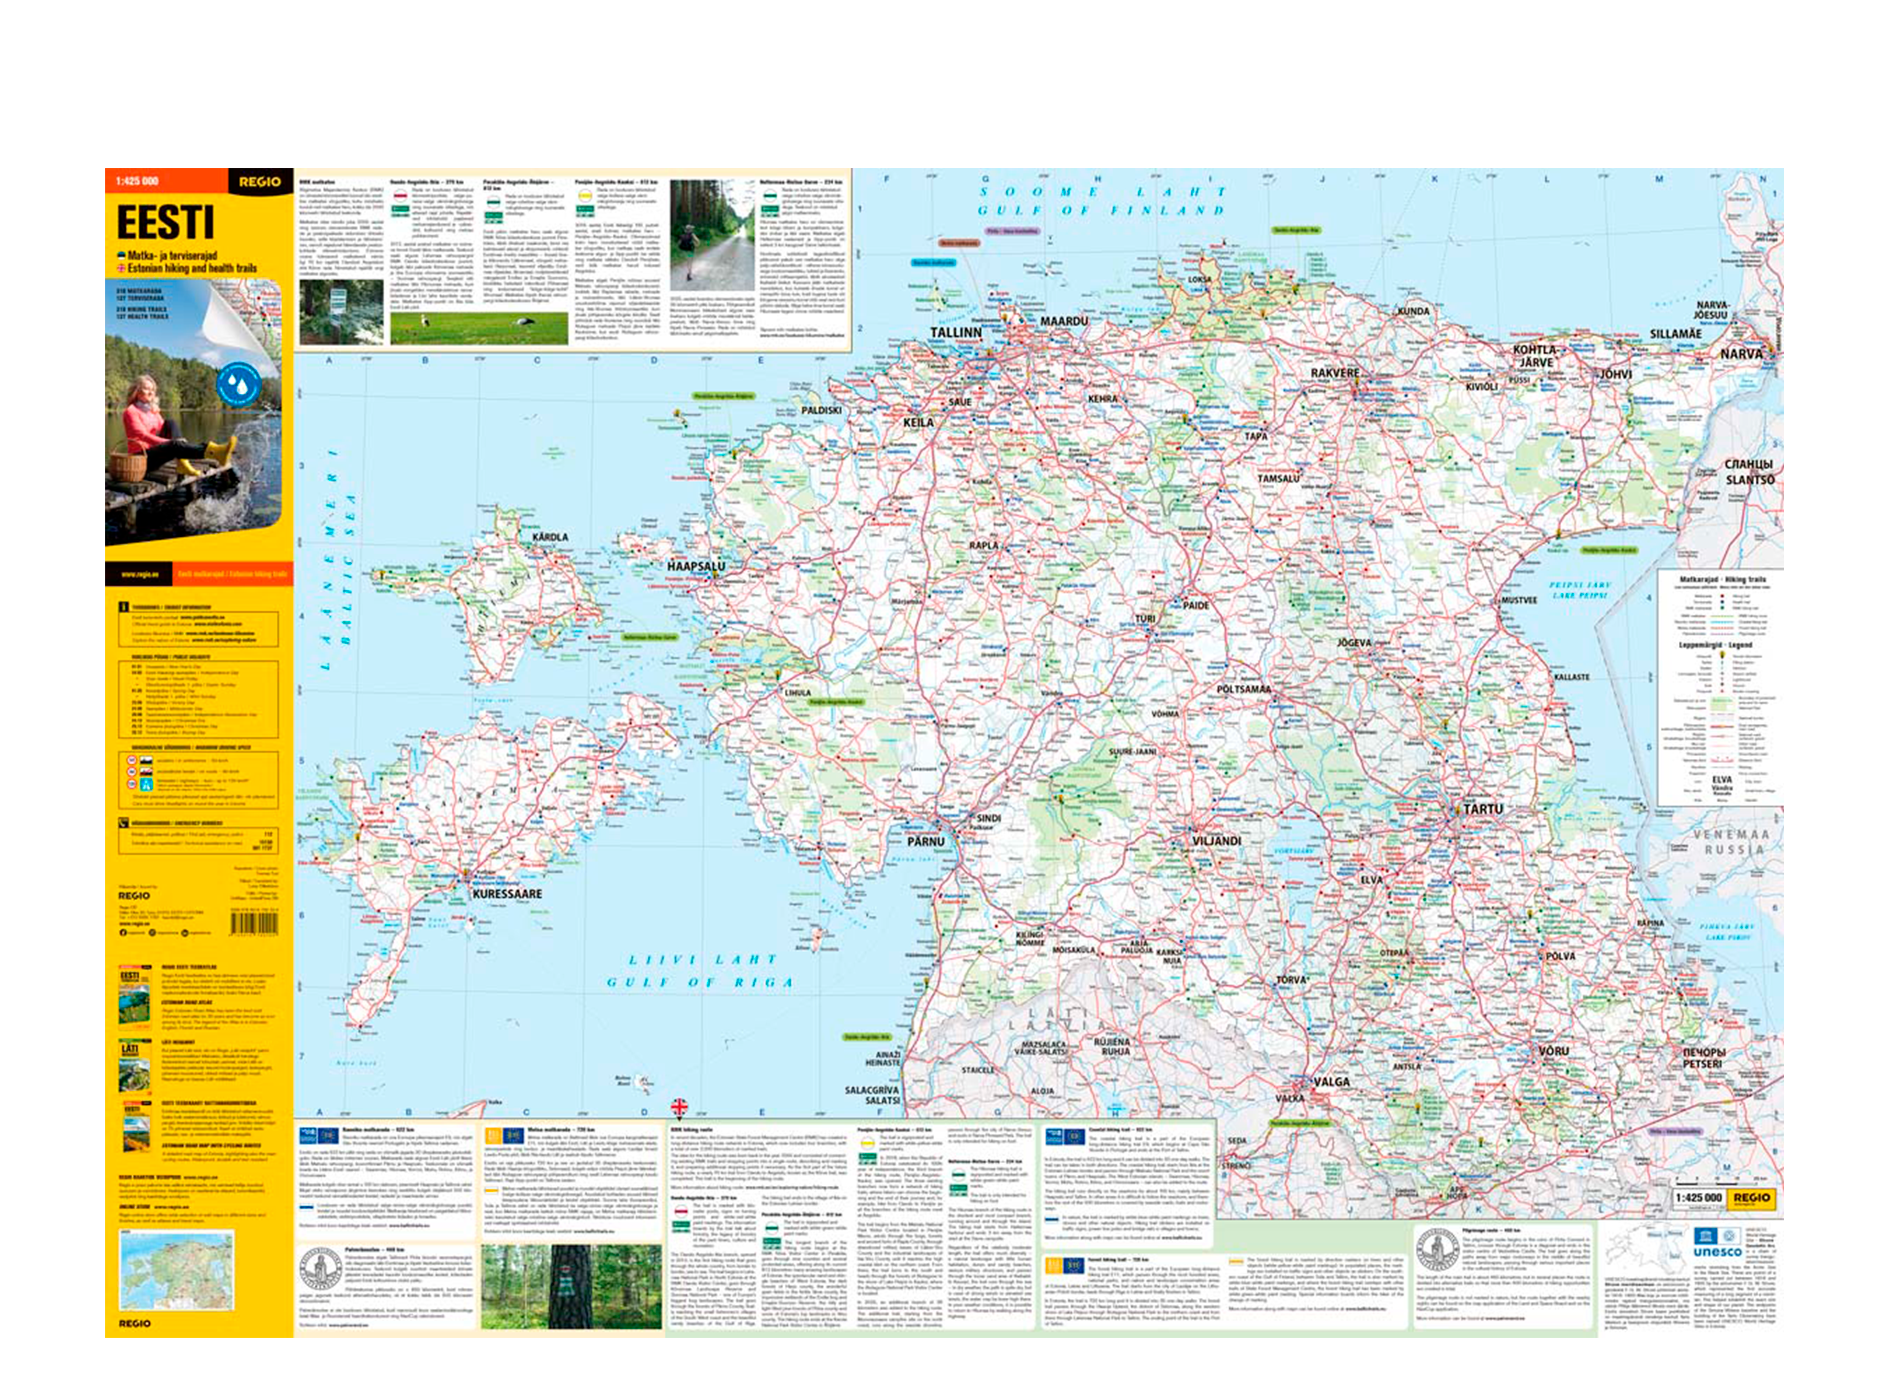This screenshot has height=1400, width=1888.
Task: Click the TÜRI label
Action: point(1145,618)
